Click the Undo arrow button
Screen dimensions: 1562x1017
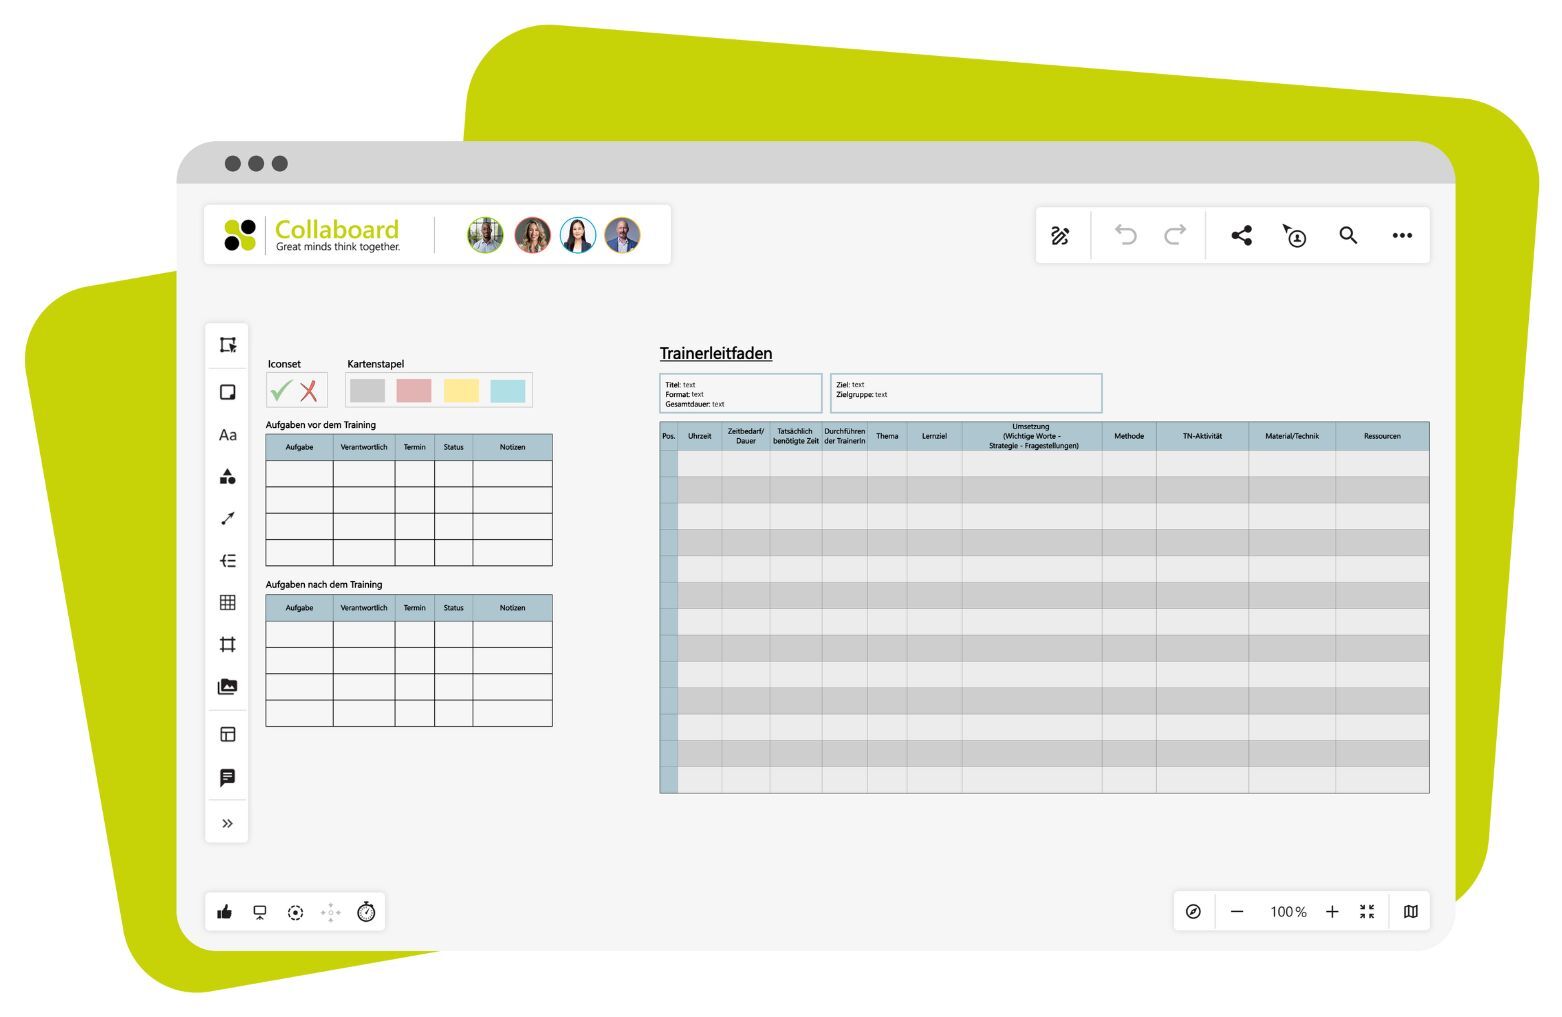(x=1126, y=236)
